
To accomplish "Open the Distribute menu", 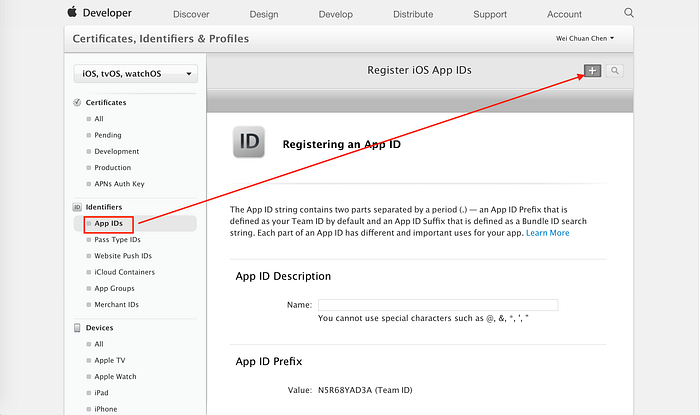I will pos(413,14).
